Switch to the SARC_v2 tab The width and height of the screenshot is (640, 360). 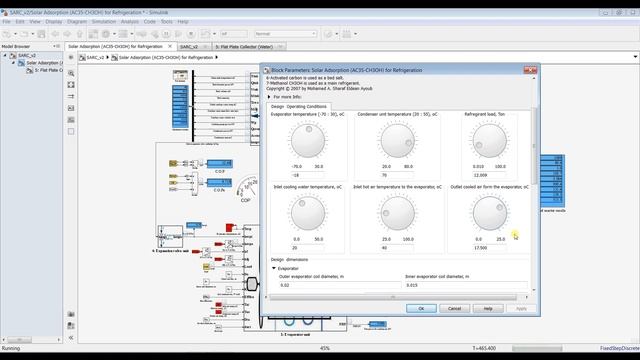[x=189, y=47]
